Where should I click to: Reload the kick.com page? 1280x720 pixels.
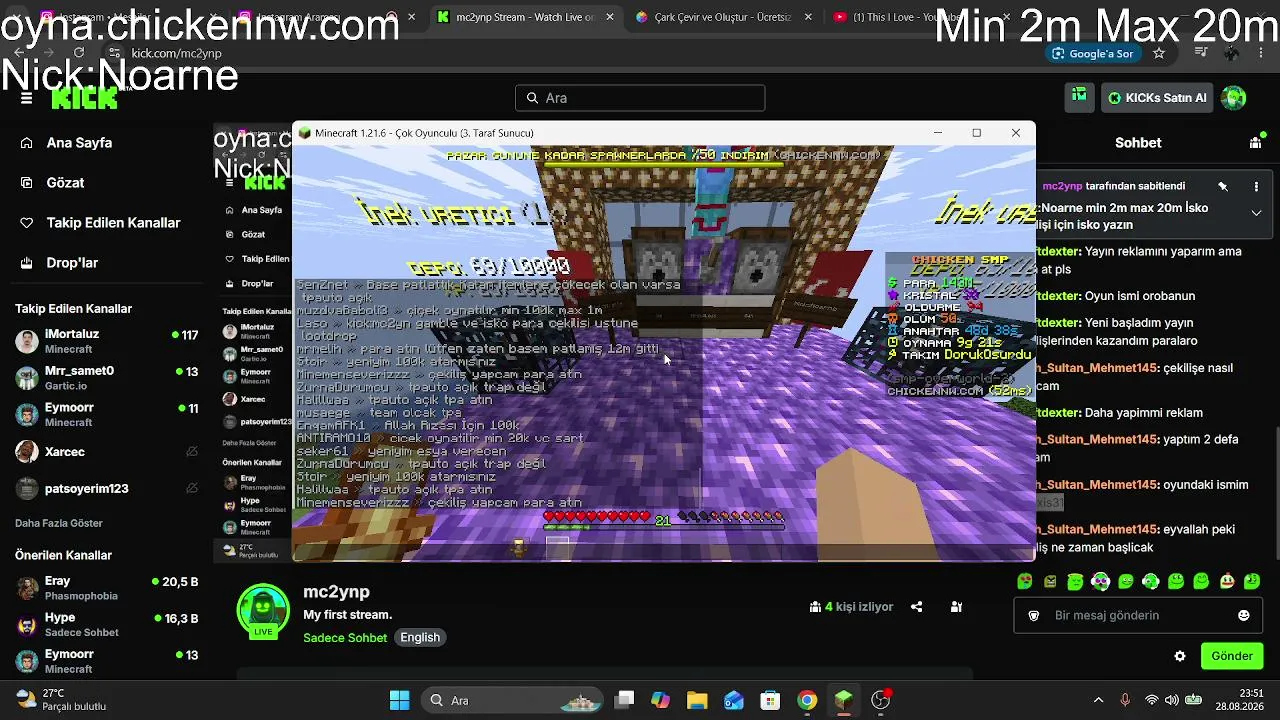pos(79,53)
